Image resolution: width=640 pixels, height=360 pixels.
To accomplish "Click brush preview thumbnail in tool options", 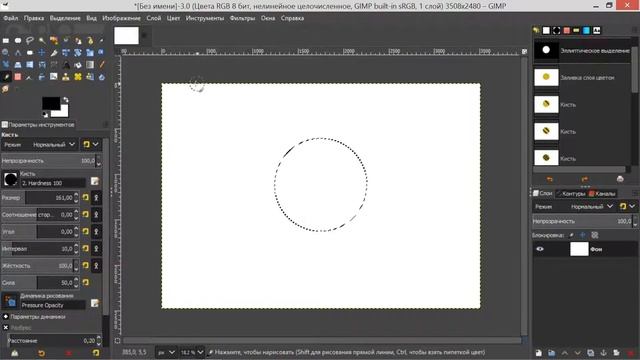I will [x=10, y=179].
